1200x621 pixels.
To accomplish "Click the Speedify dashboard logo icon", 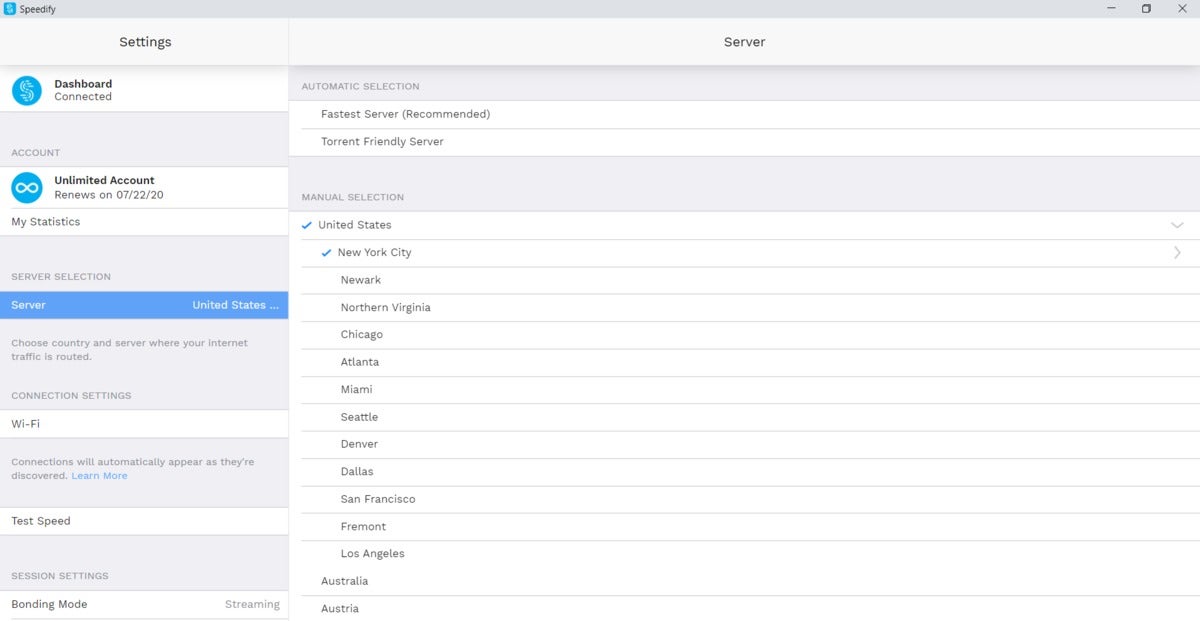I will pyautogui.click(x=27, y=90).
